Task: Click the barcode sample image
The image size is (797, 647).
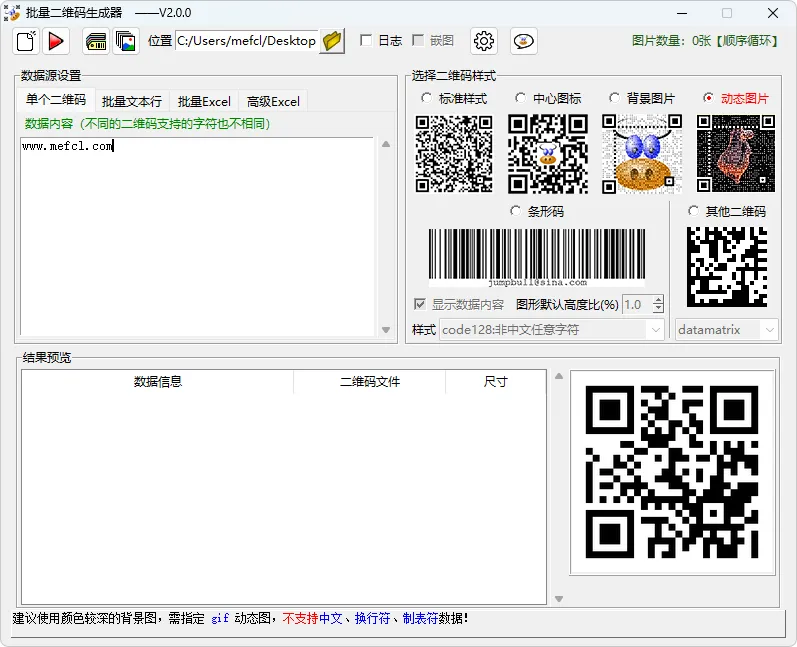Action: pyautogui.click(x=537, y=258)
